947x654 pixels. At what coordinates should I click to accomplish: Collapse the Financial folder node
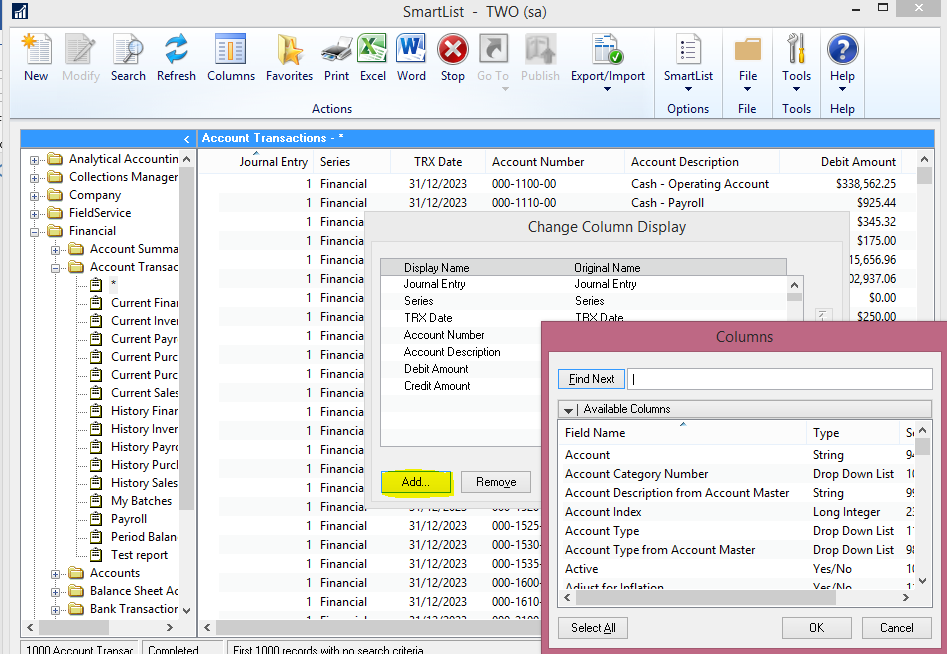point(35,231)
